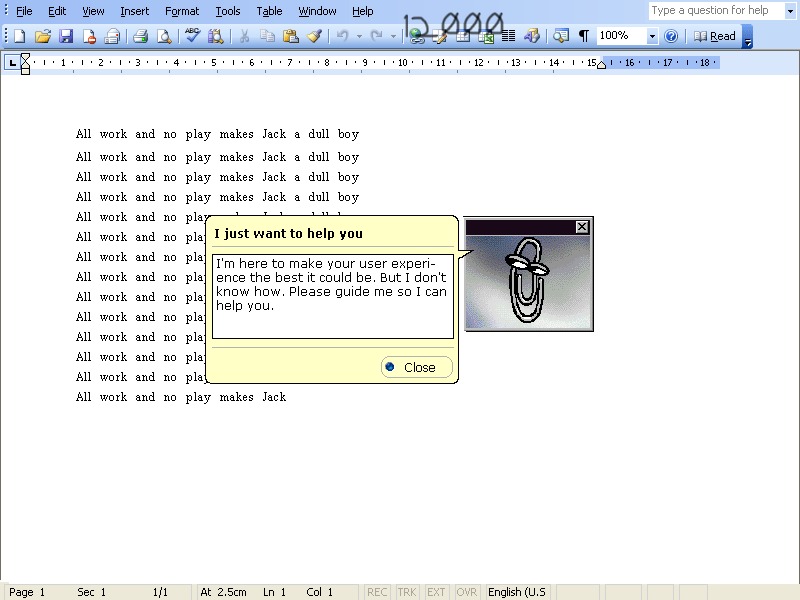Toggle REC macro recording in status bar

377,592
